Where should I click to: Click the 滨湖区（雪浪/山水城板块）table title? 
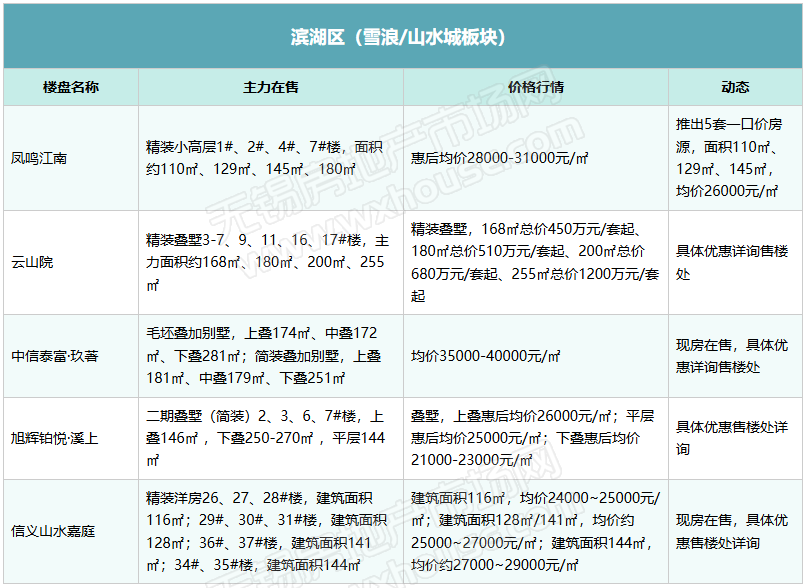click(403, 37)
